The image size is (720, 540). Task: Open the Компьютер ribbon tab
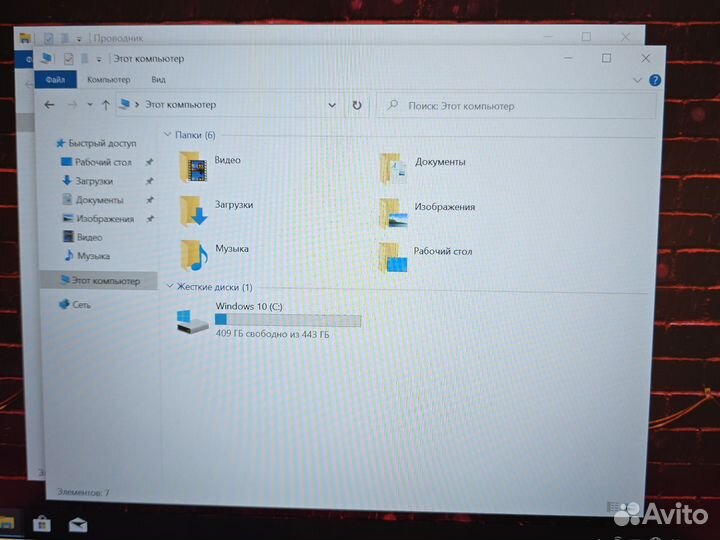click(109, 79)
